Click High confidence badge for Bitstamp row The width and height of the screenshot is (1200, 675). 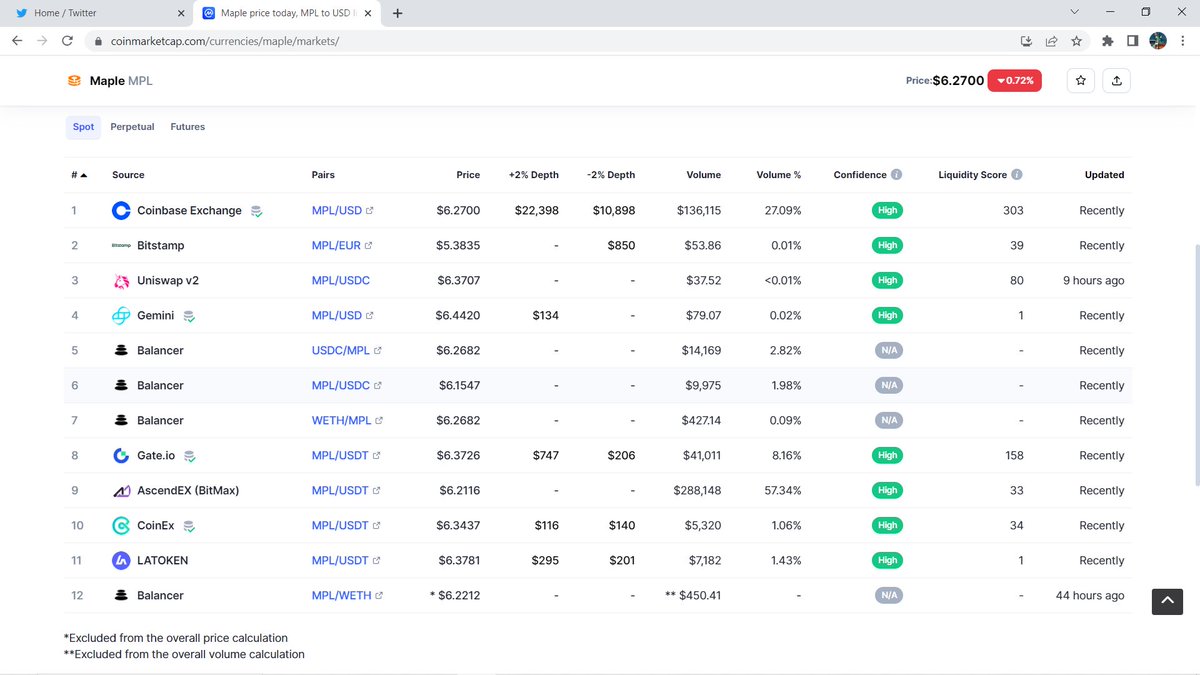point(888,246)
